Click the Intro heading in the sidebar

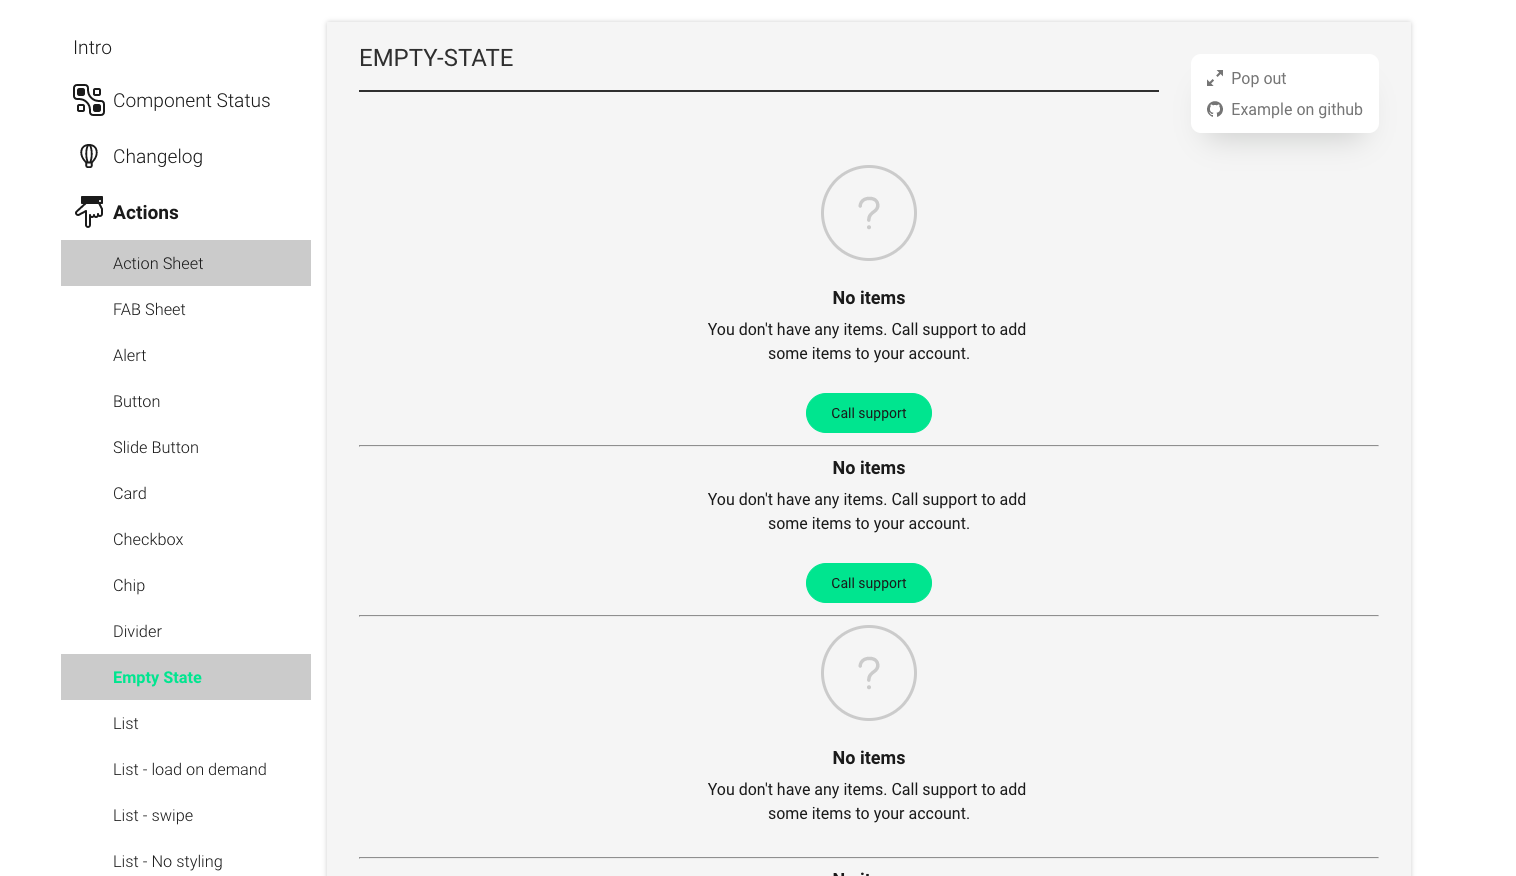(x=92, y=47)
